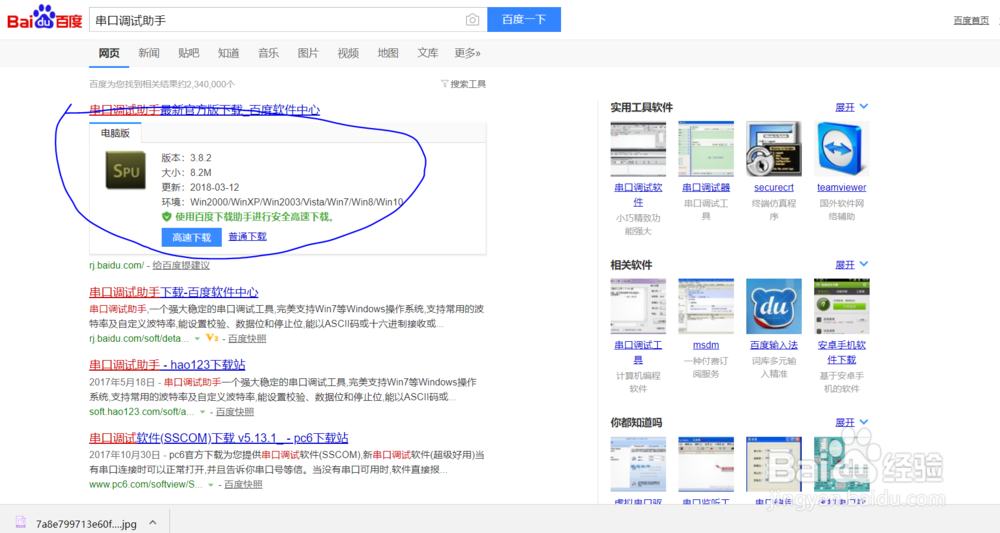Open the 串口调试器 thumbnail image
Image resolution: width=1000 pixels, height=533 pixels.
706,149
